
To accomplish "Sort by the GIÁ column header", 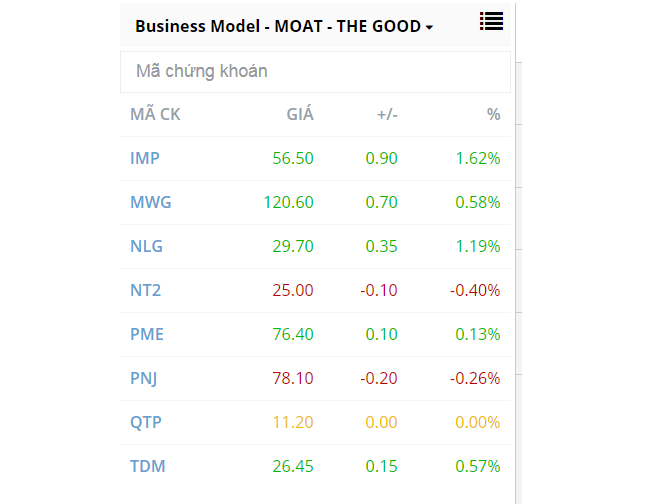I will point(300,114).
